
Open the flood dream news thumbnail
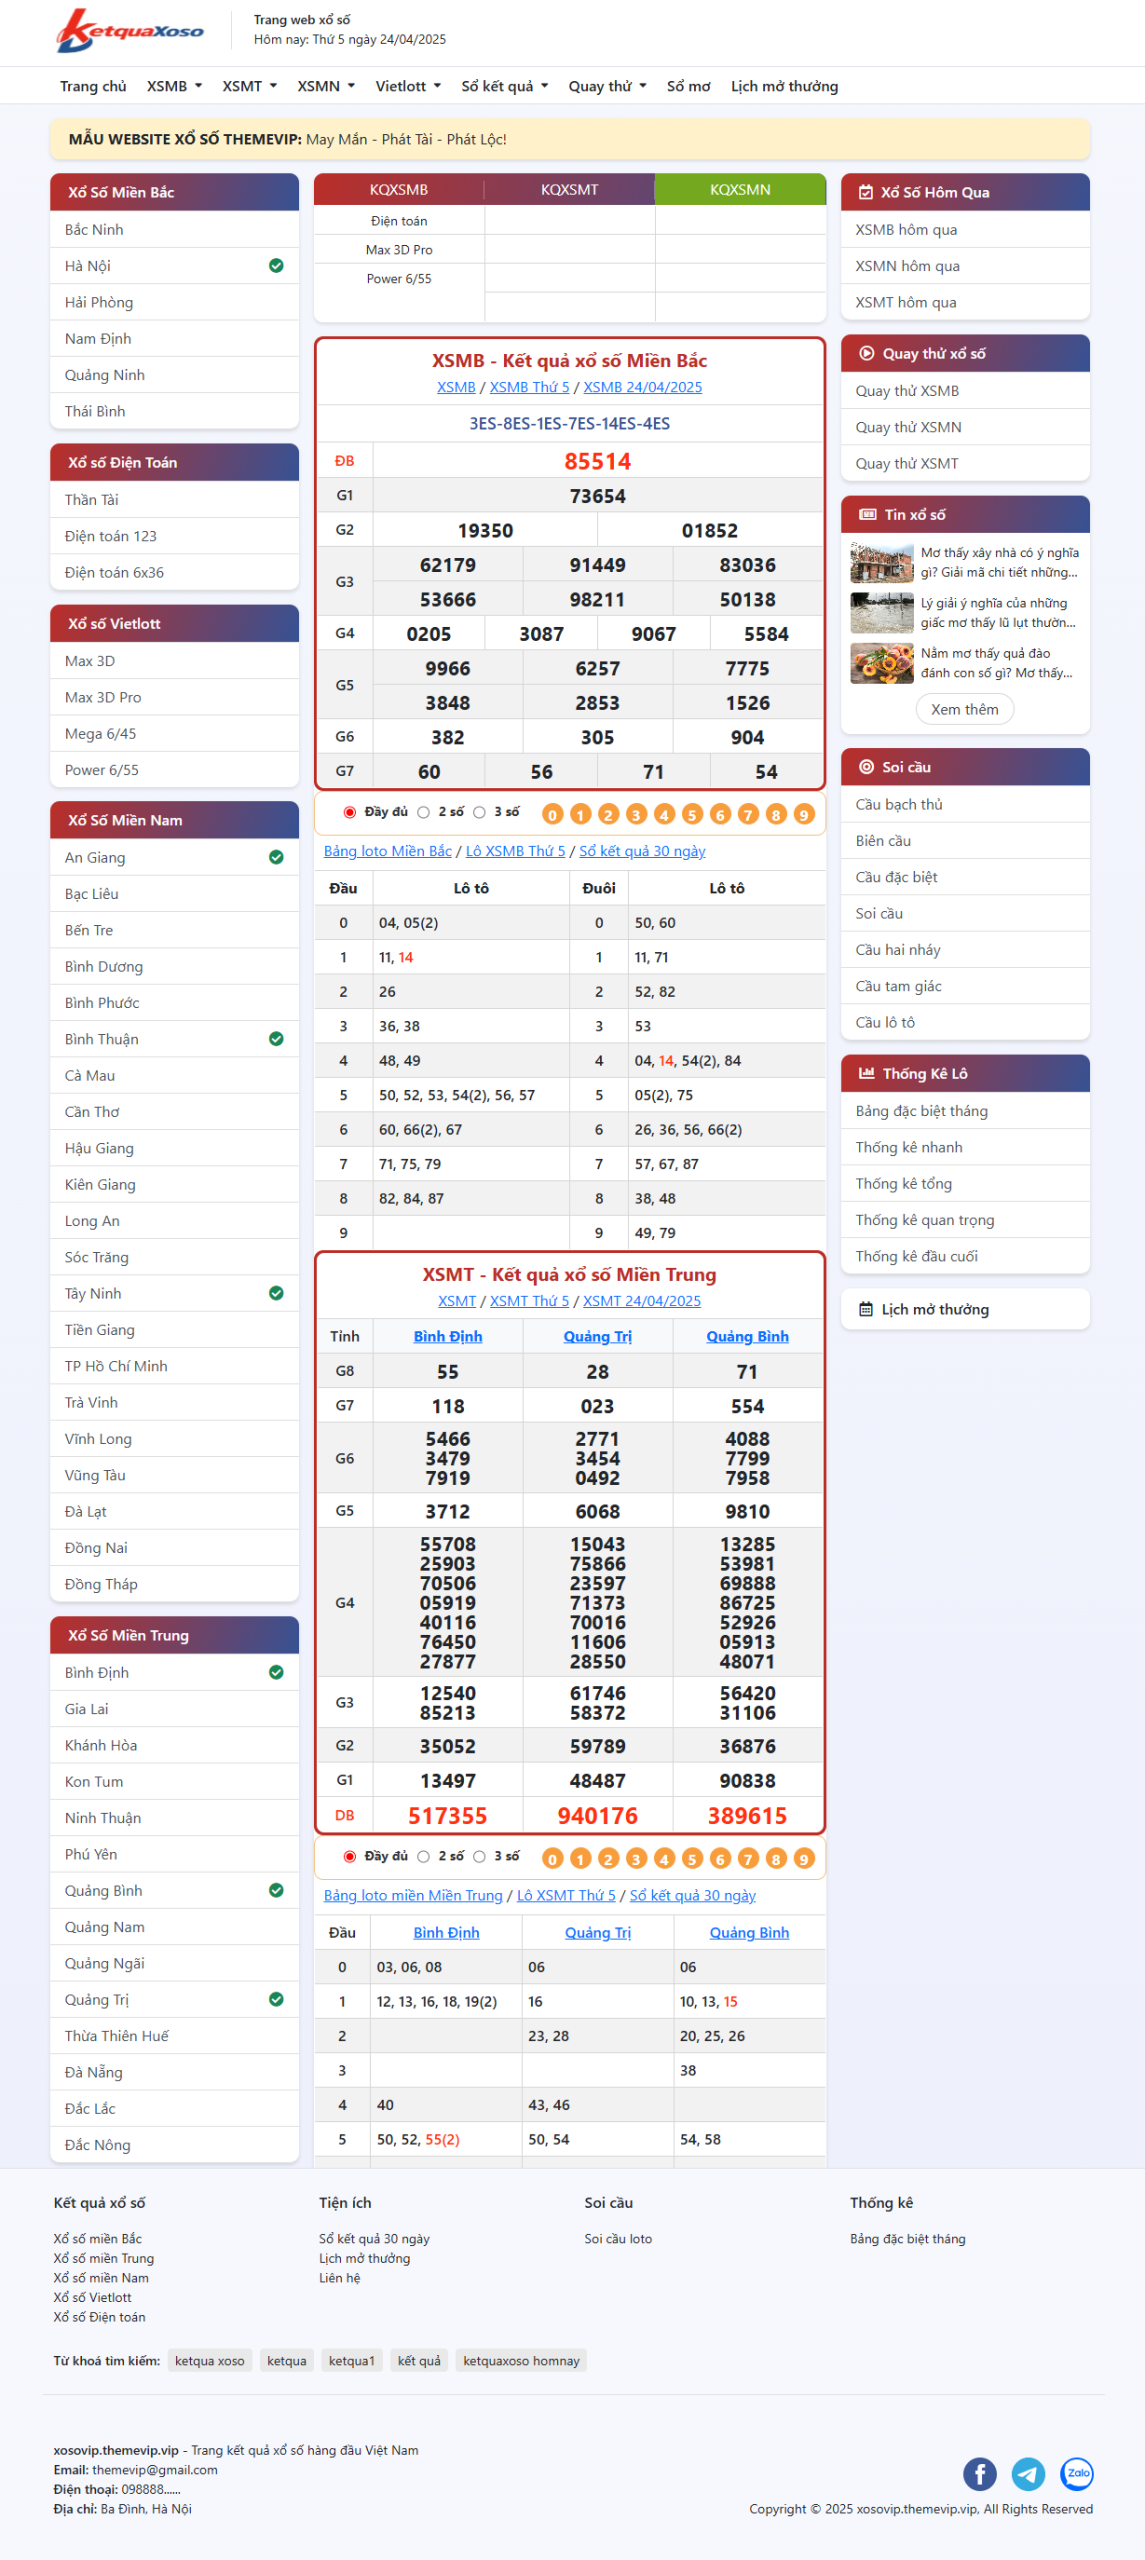881,613
